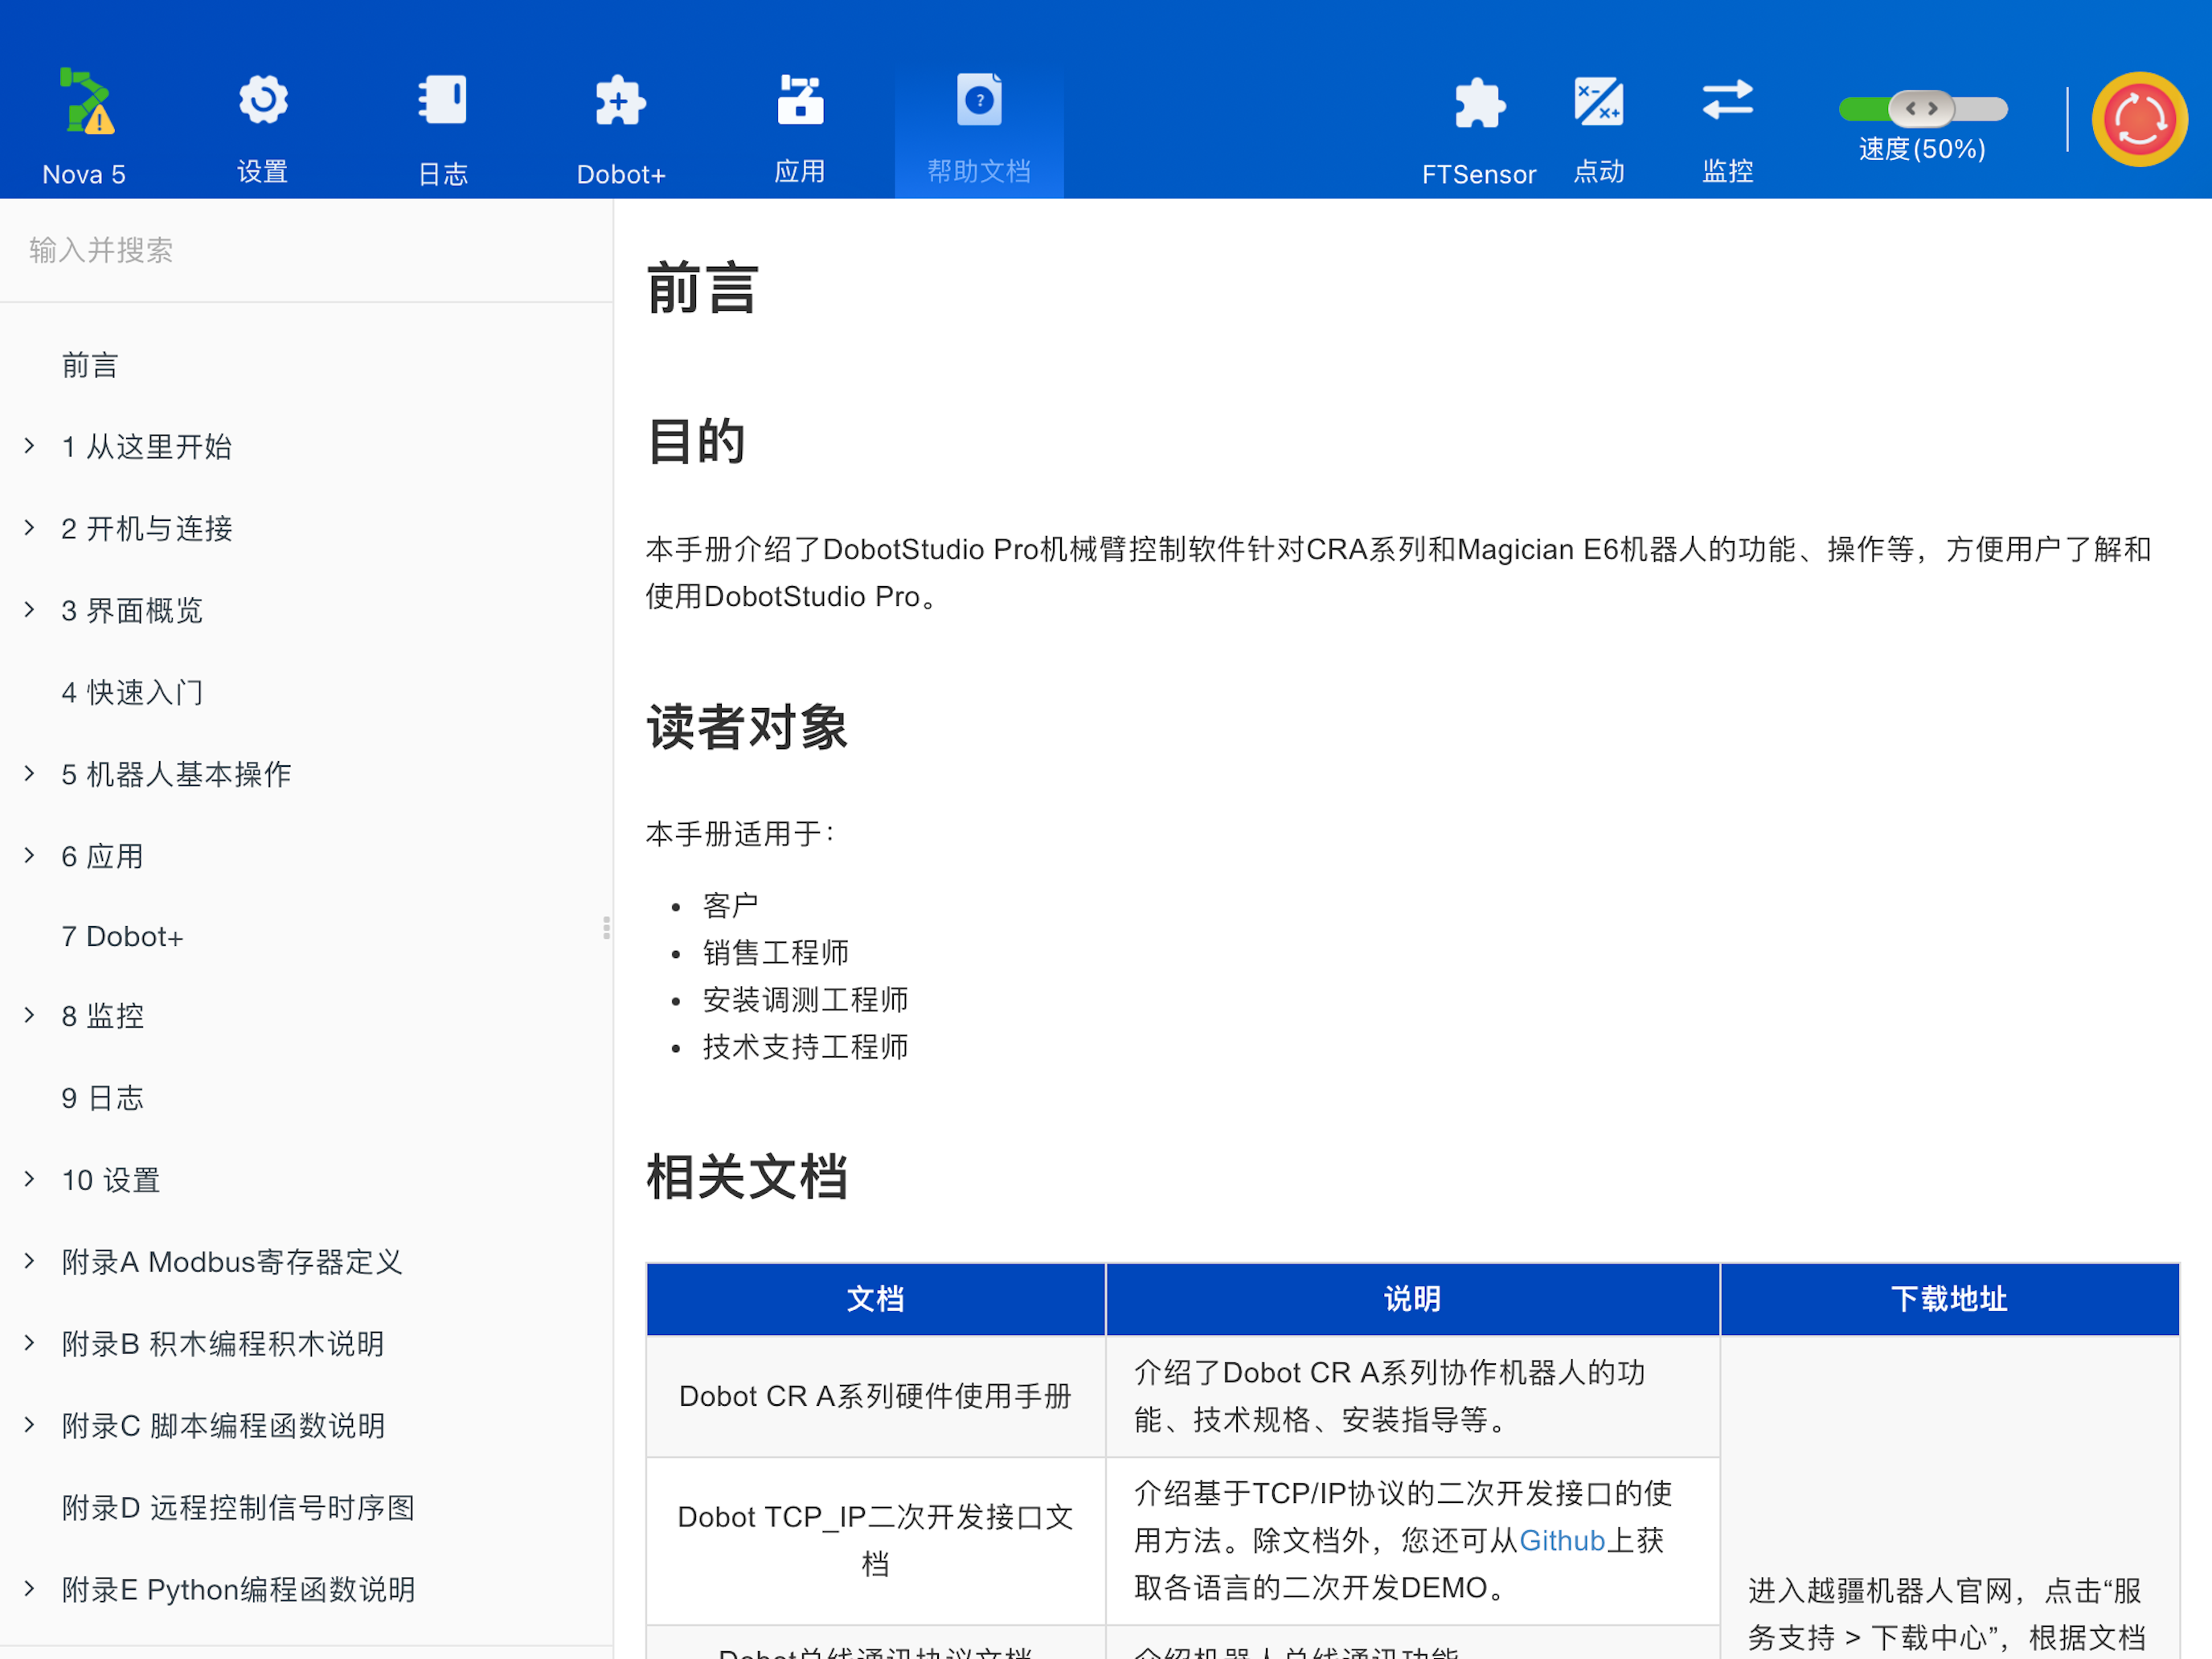Open the 点动 jog icon
The height and width of the screenshot is (1659, 2212).
pyautogui.click(x=1599, y=101)
